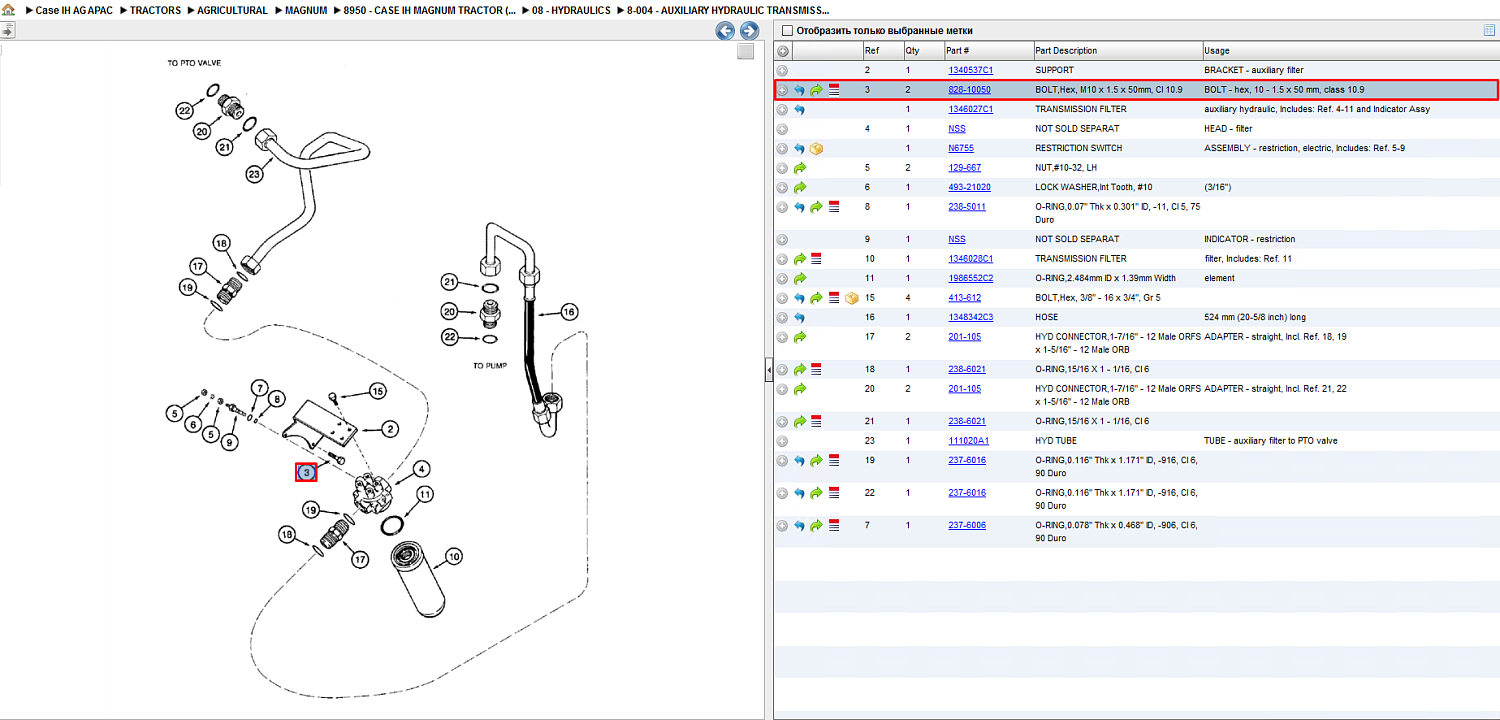Click the blue arrow on HOSE row 1348342C3

coord(799,317)
